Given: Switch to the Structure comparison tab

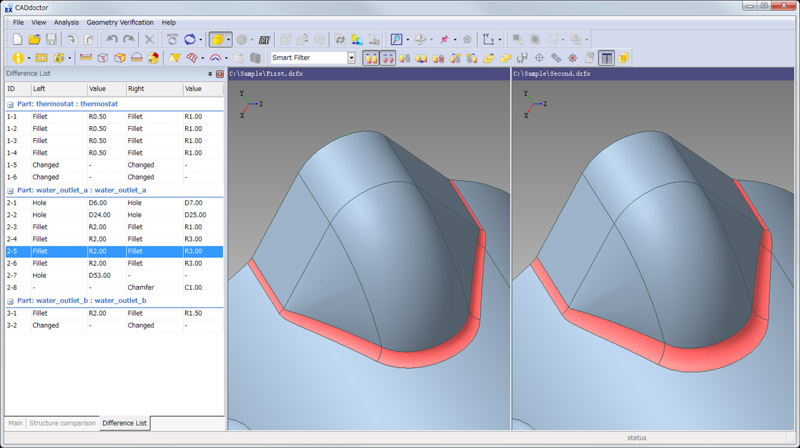Looking at the screenshot, I should pyautogui.click(x=62, y=423).
